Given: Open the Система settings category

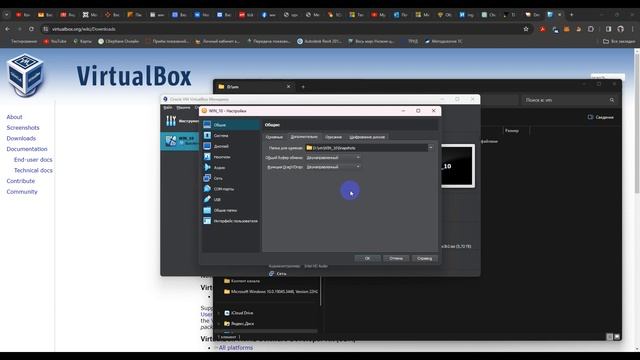Looking at the screenshot, I should point(231,136).
